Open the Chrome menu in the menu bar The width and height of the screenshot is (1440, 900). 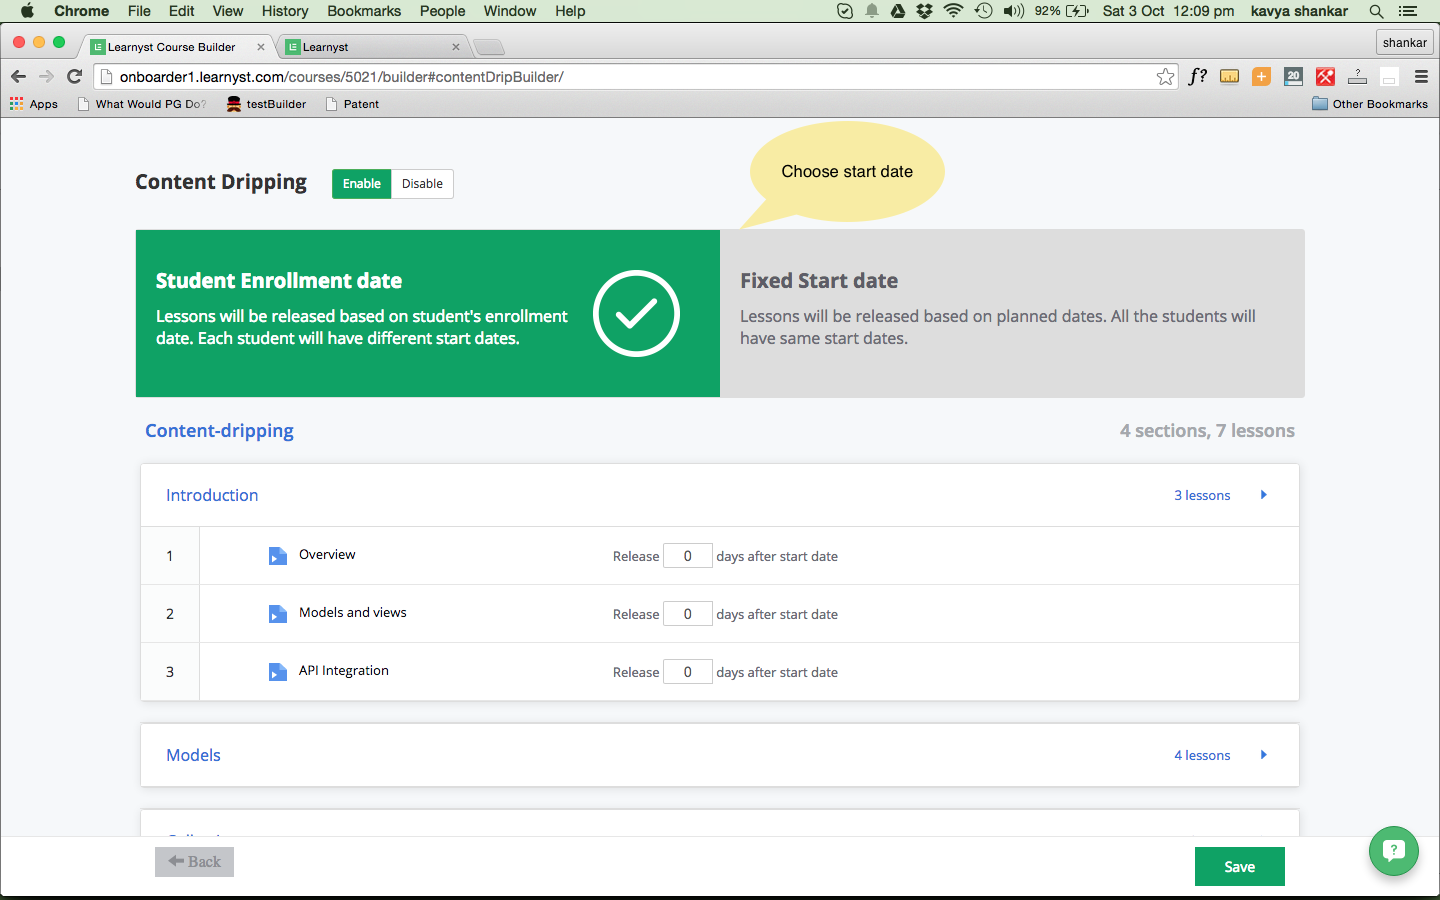point(82,11)
